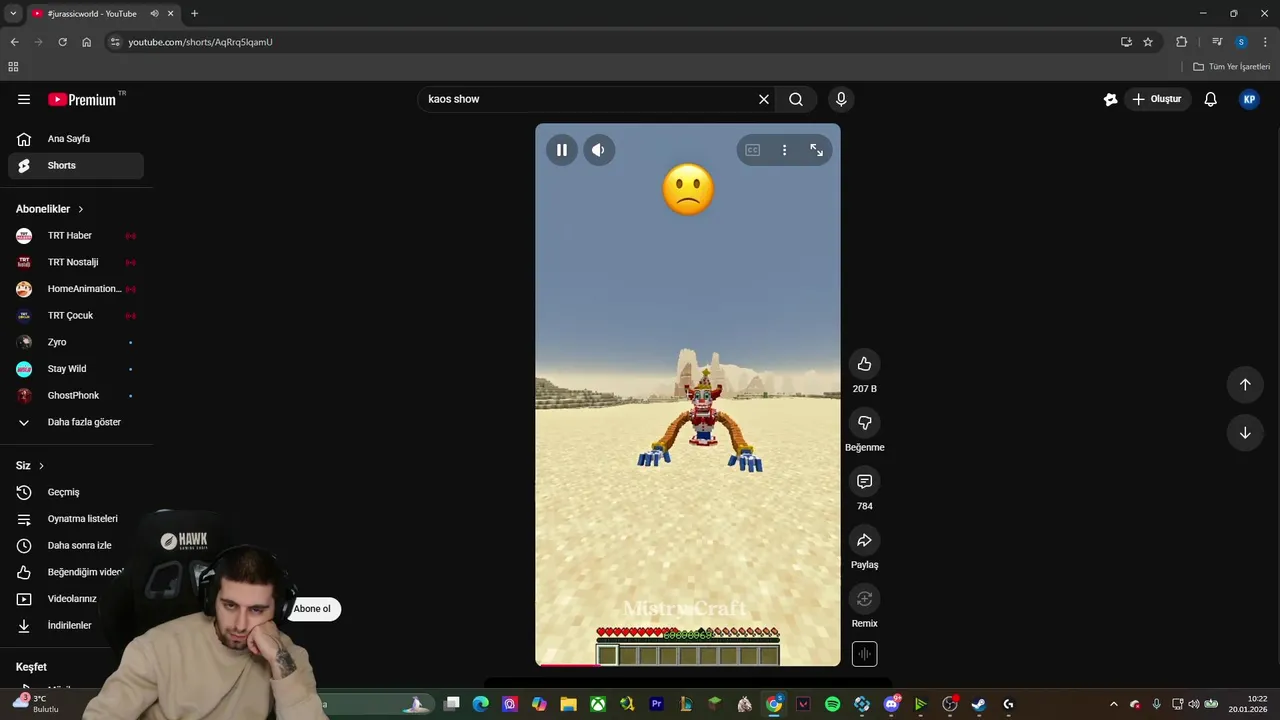This screenshot has height=720, width=1280.
Task: Dislike the Short with the Beğenme button
Action: [x=865, y=423]
